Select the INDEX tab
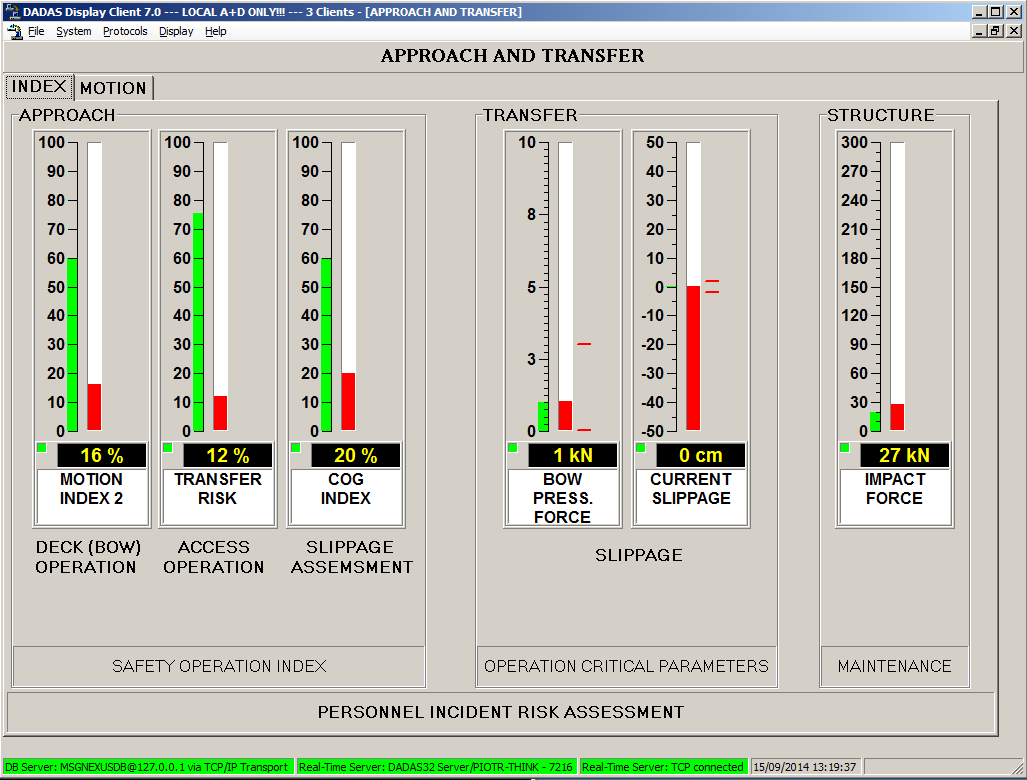 click(x=40, y=87)
